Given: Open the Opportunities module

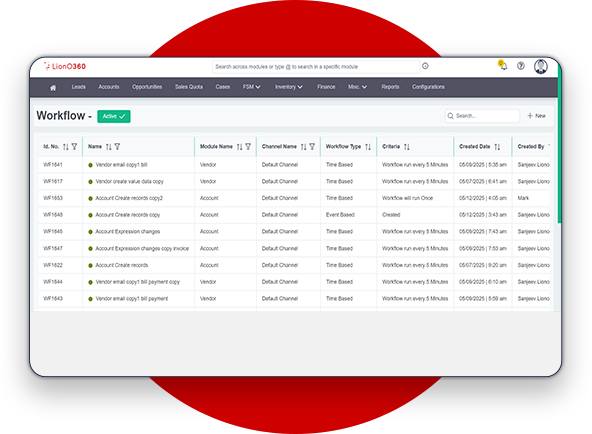Looking at the screenshot, I should click(147, 87).
